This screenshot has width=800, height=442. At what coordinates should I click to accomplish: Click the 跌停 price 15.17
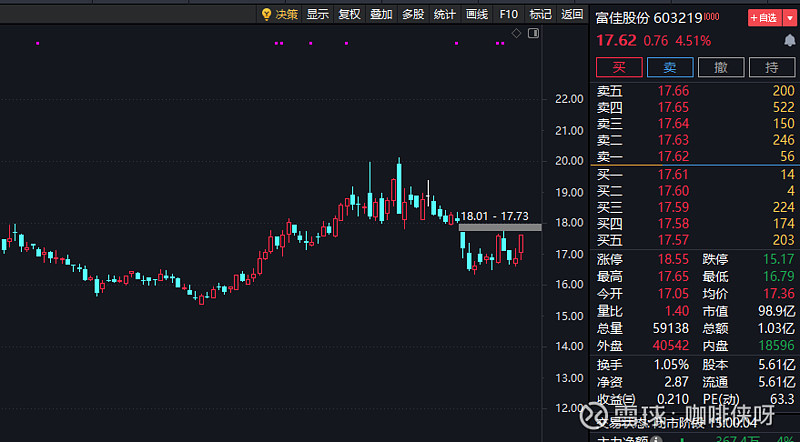click(x=779, y=259)
